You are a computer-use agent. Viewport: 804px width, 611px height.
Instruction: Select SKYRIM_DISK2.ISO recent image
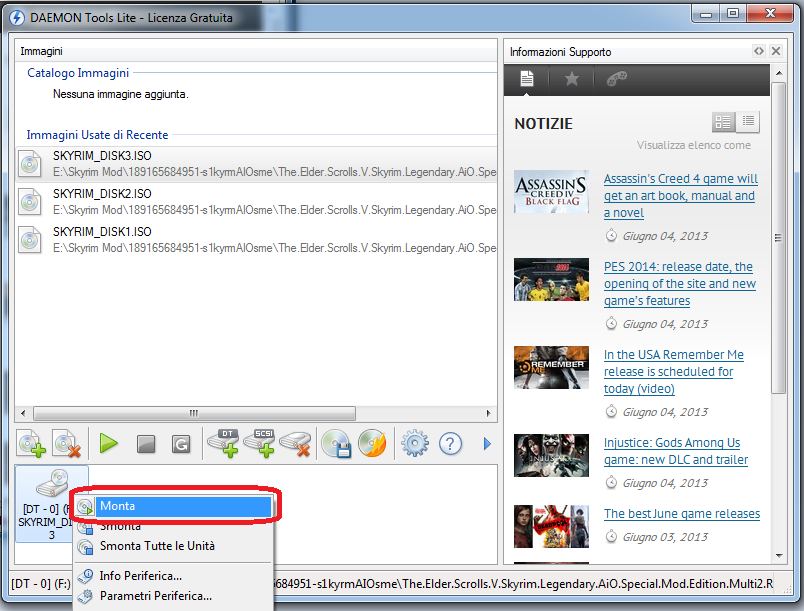pyautogui.click(x=256, y=202)
